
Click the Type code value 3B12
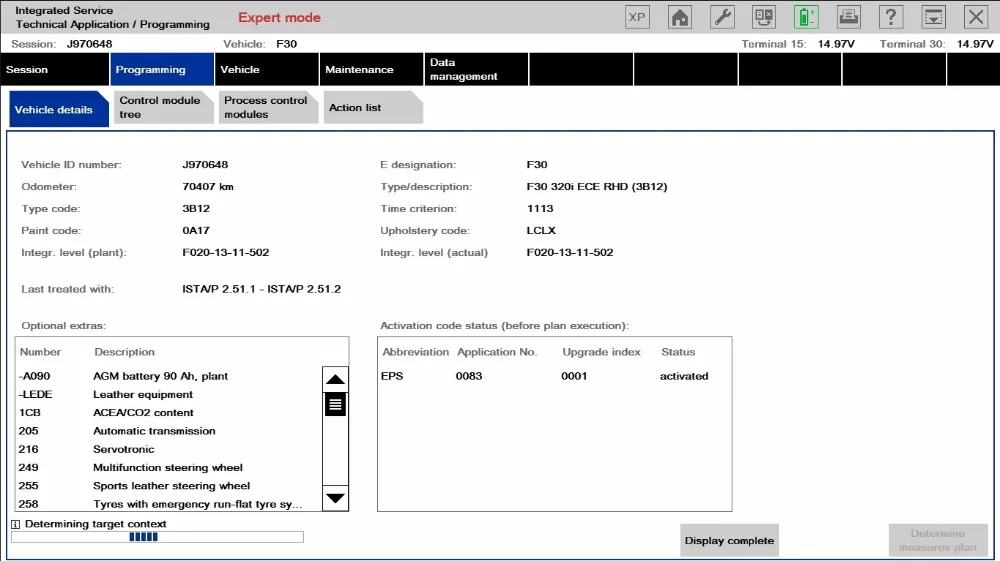196,208
